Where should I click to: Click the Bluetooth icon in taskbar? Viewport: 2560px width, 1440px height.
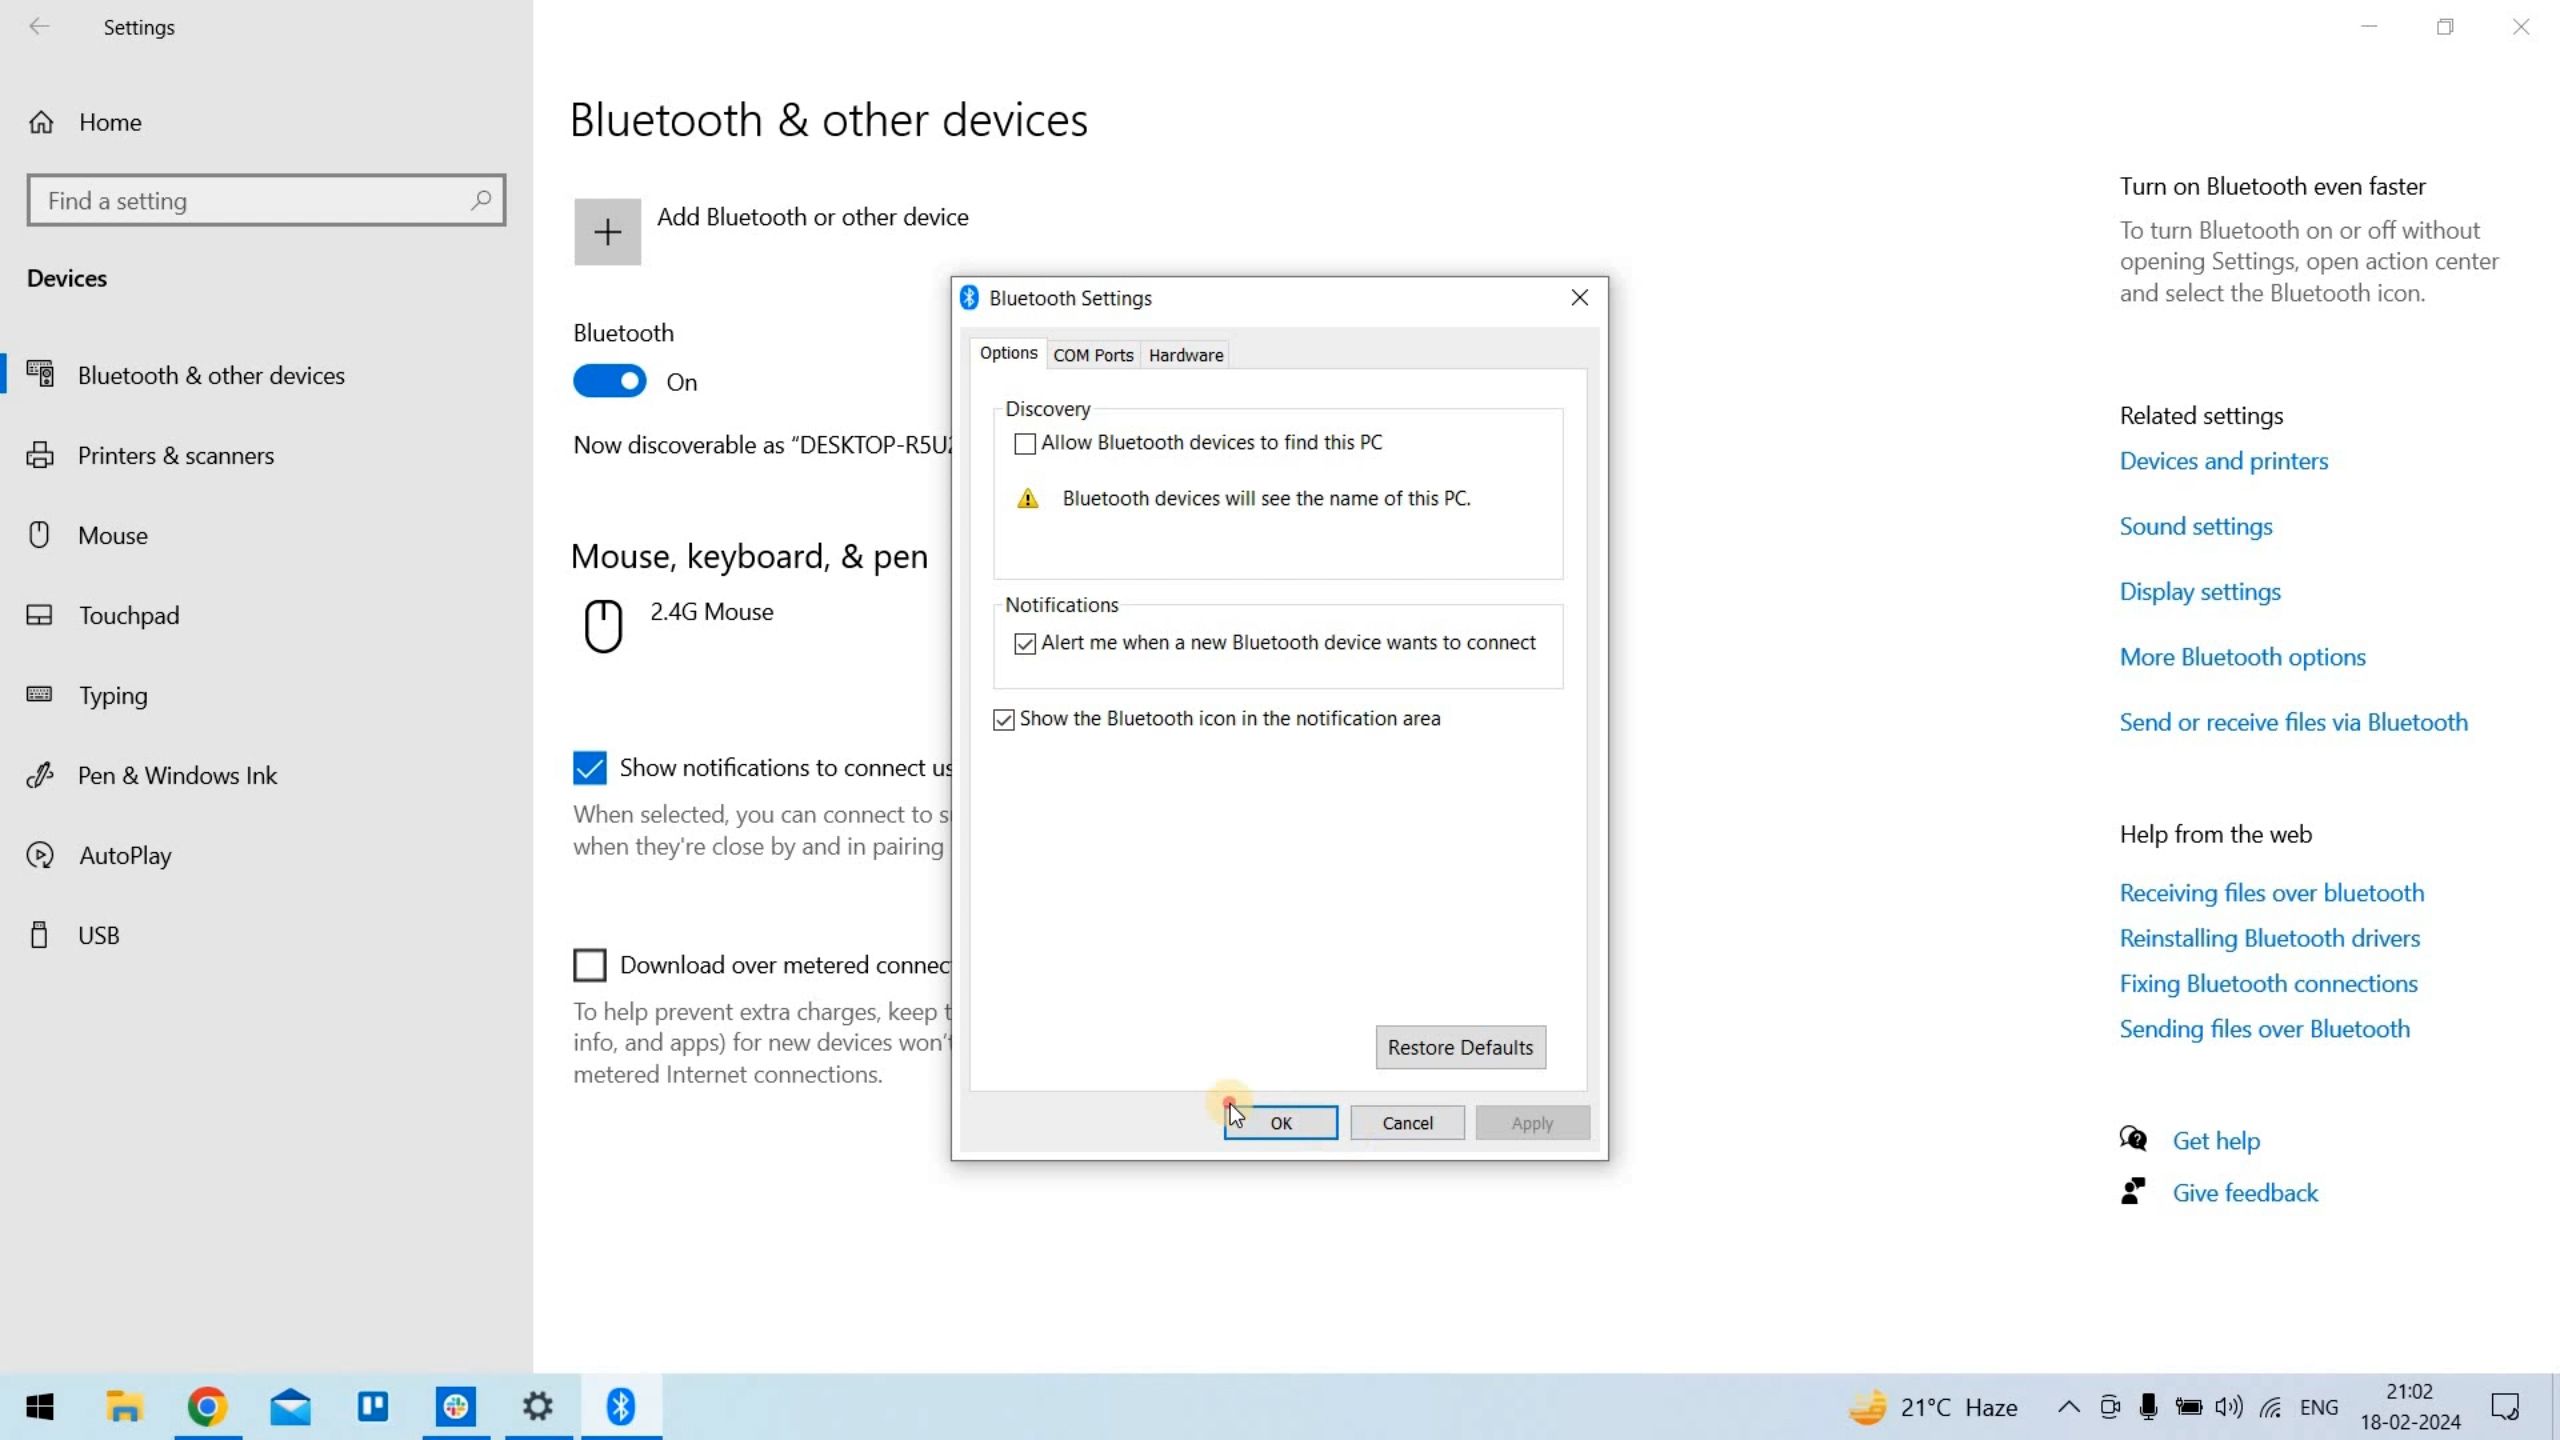[x=621, y=1407]
